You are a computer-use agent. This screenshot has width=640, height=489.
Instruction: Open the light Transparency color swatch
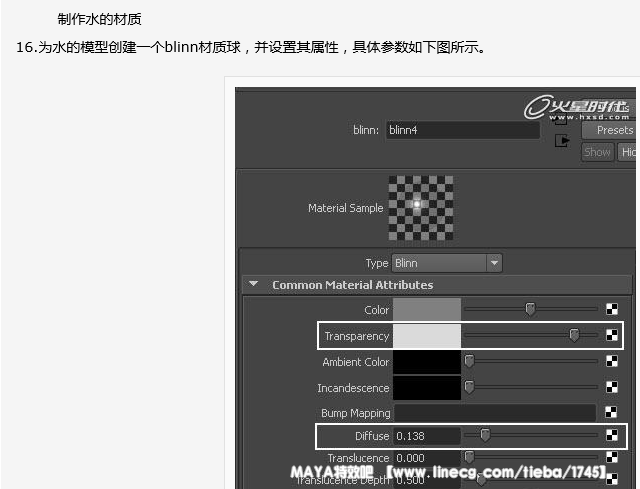[x=426, y=336]
